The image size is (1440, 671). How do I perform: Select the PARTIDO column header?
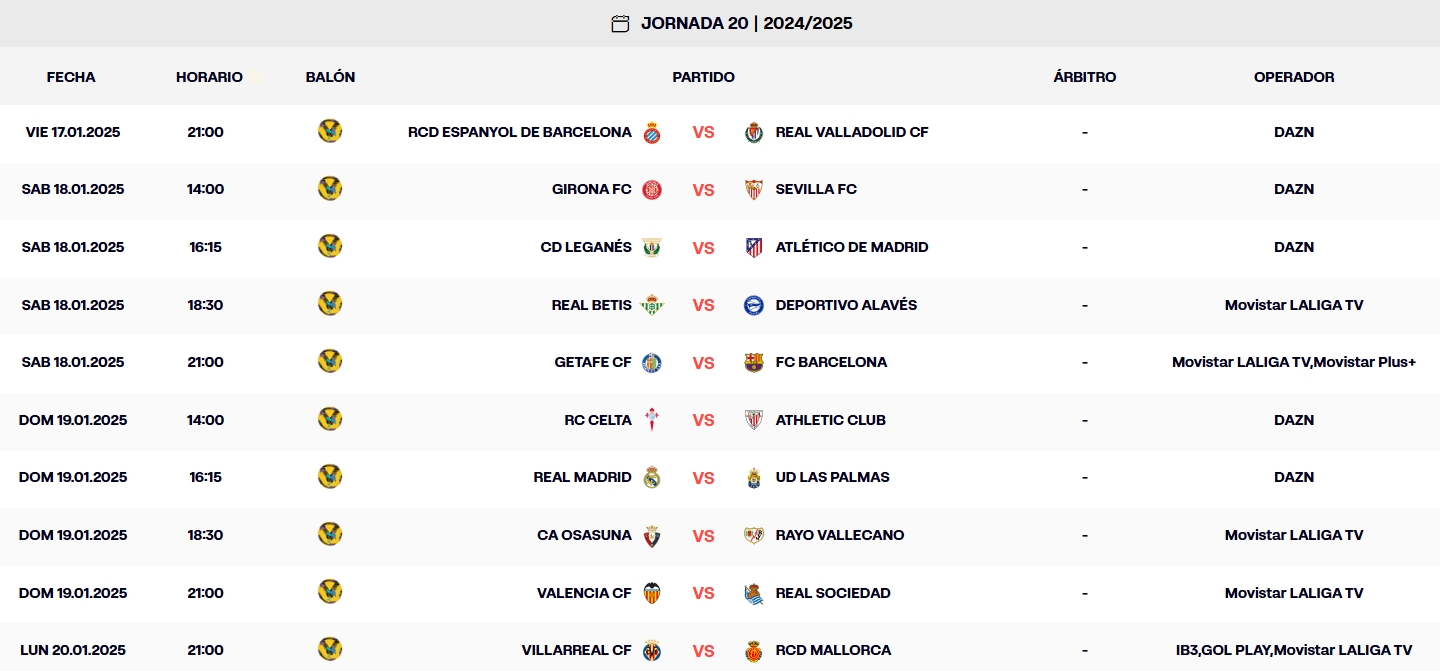click(x=703, y=76)
